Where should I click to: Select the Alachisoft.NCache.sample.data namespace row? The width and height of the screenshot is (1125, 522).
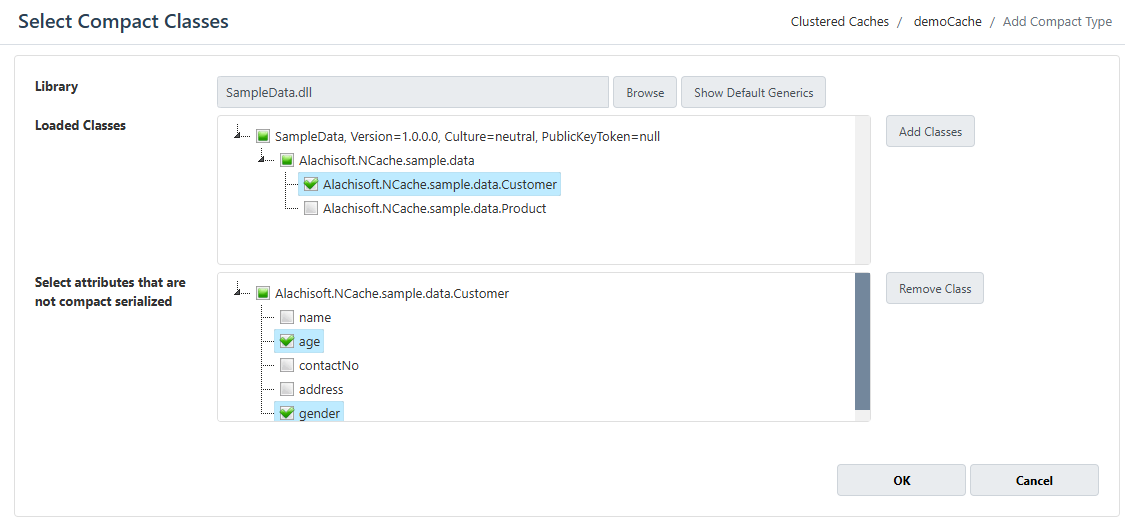click(x=387, y=160)
